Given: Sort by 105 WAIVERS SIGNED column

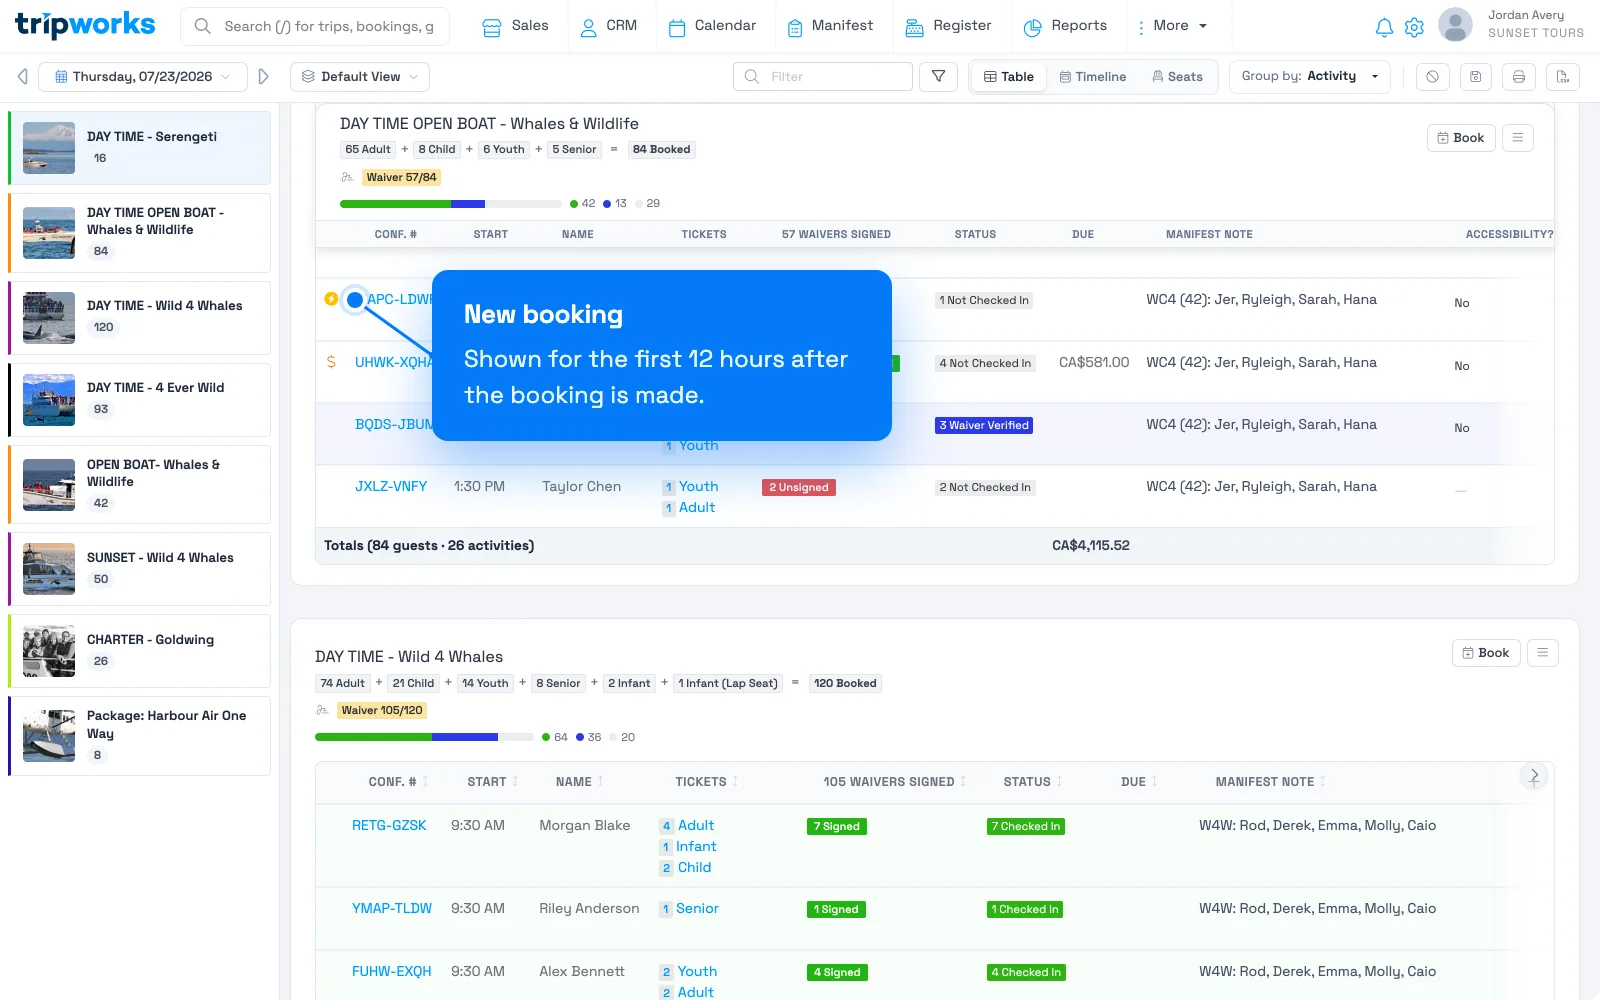Looking at the screenshot, I should pos(894,782).
